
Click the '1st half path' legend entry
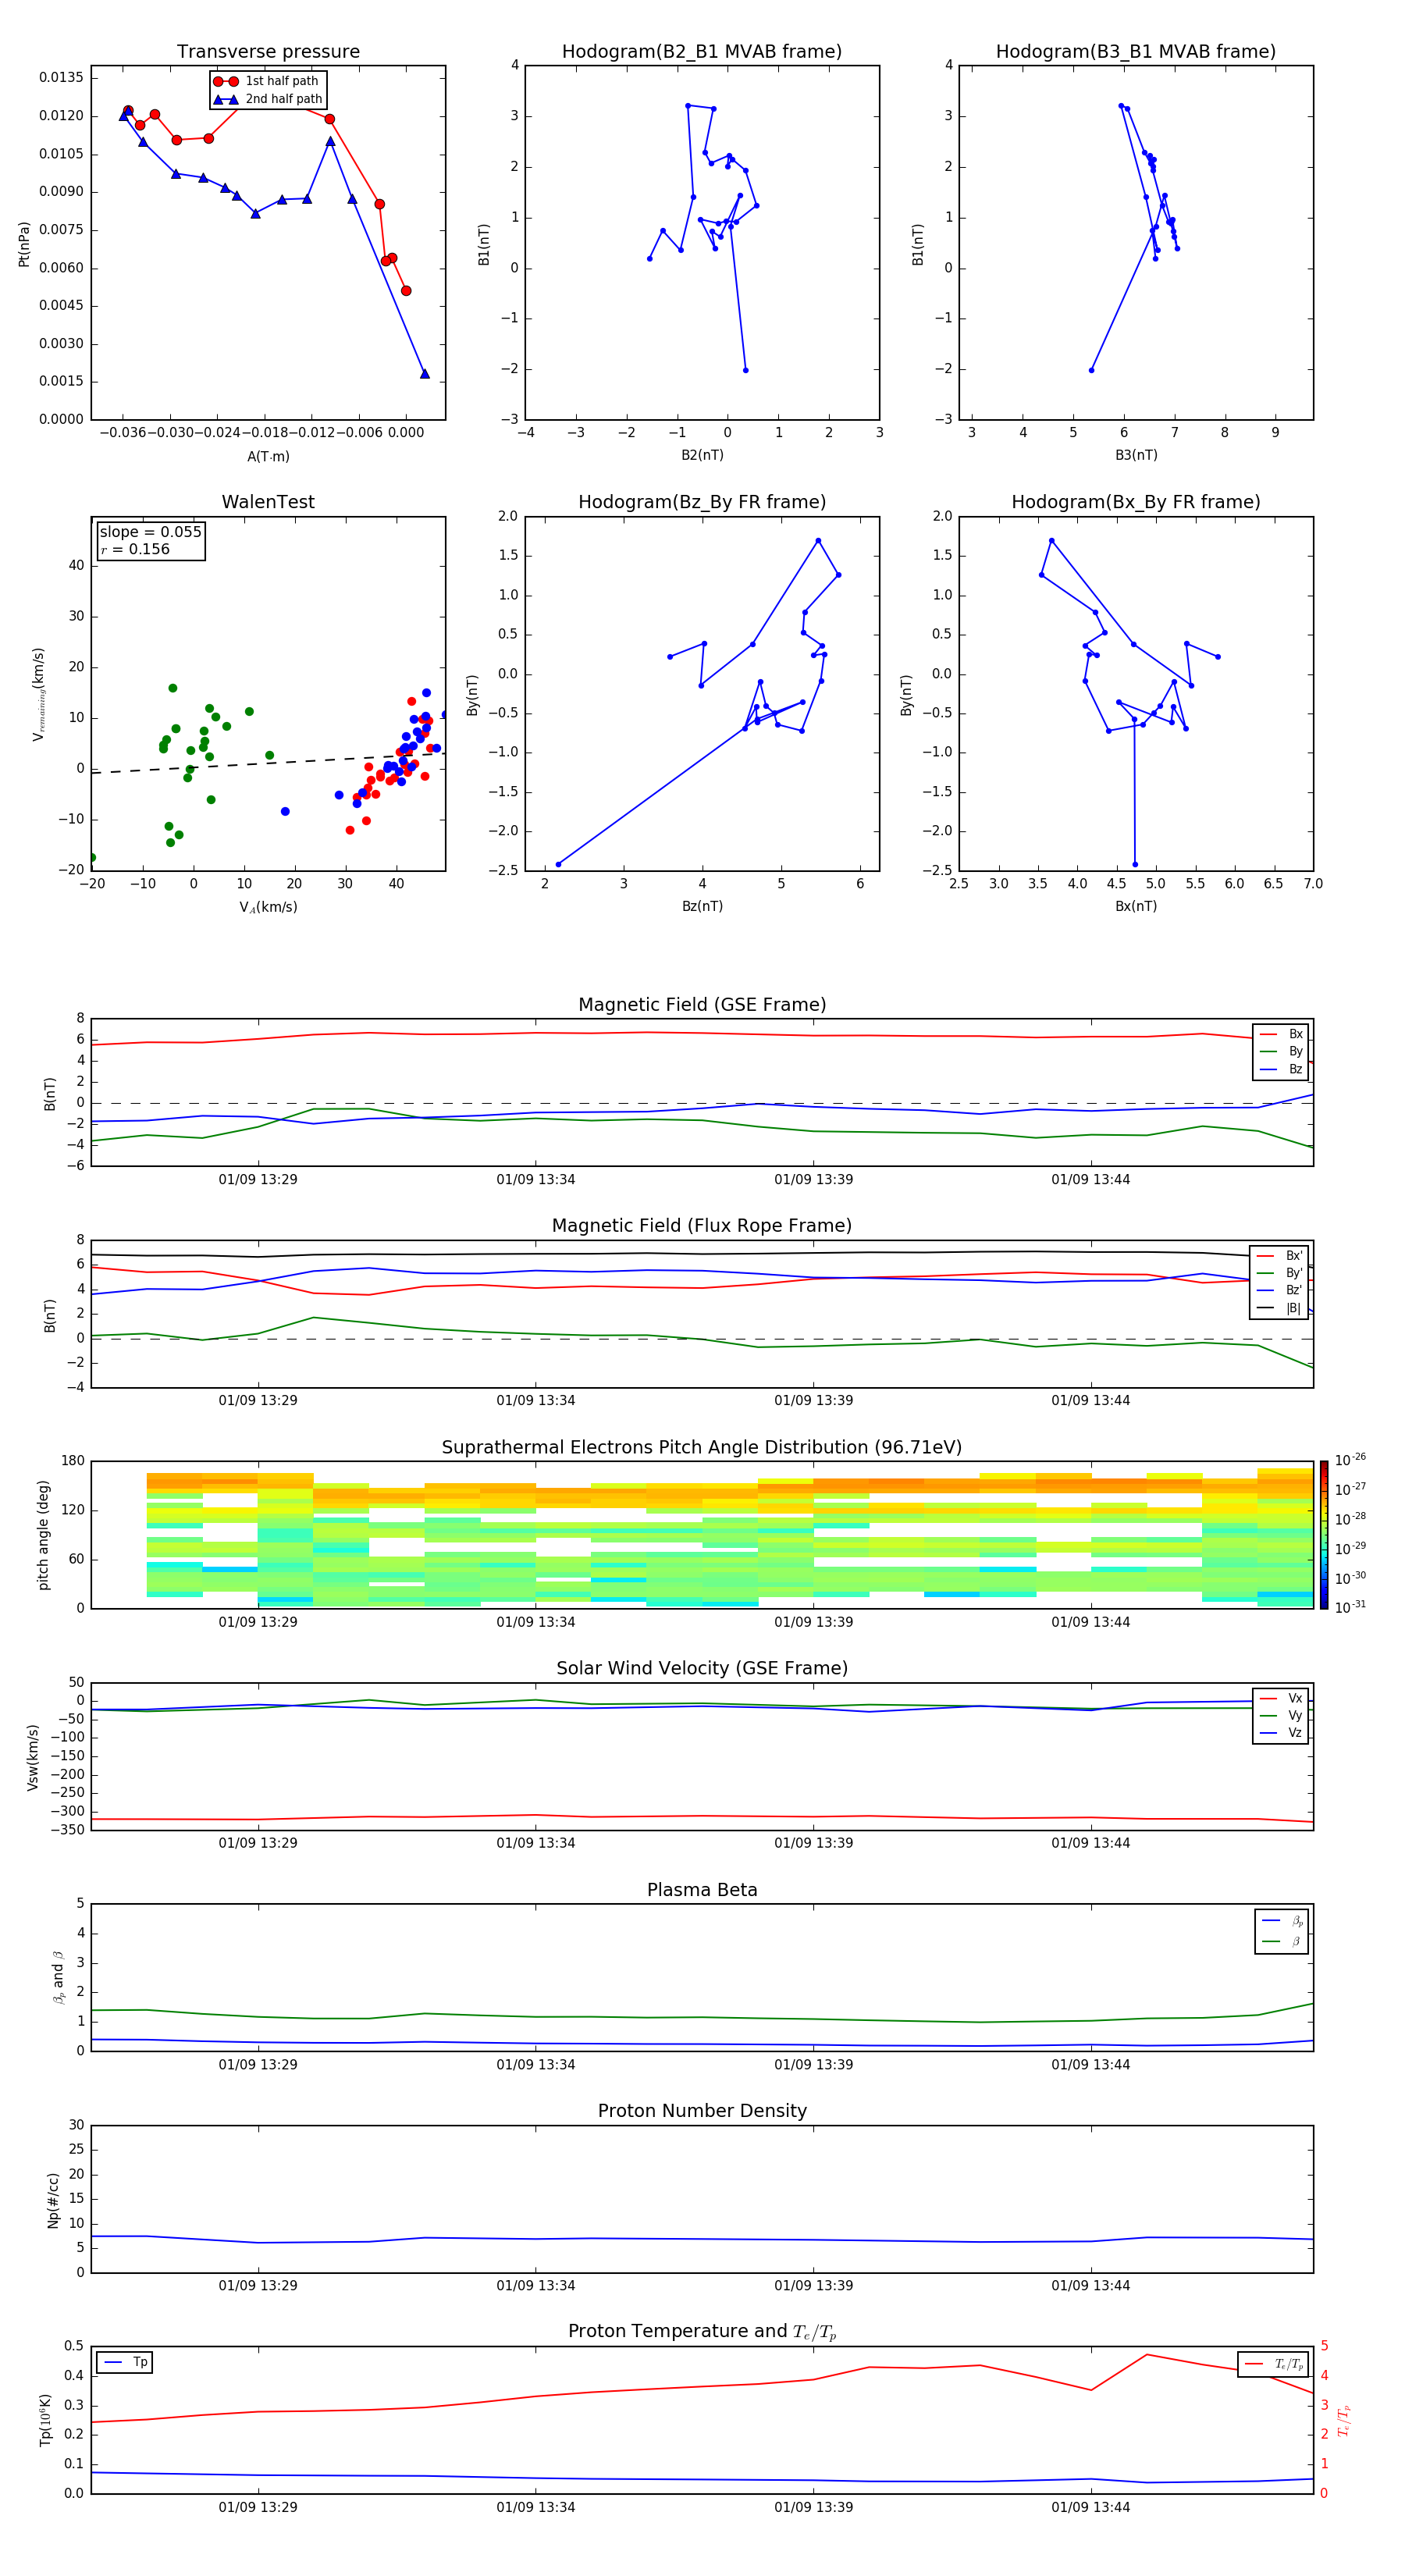click(267, 81)
